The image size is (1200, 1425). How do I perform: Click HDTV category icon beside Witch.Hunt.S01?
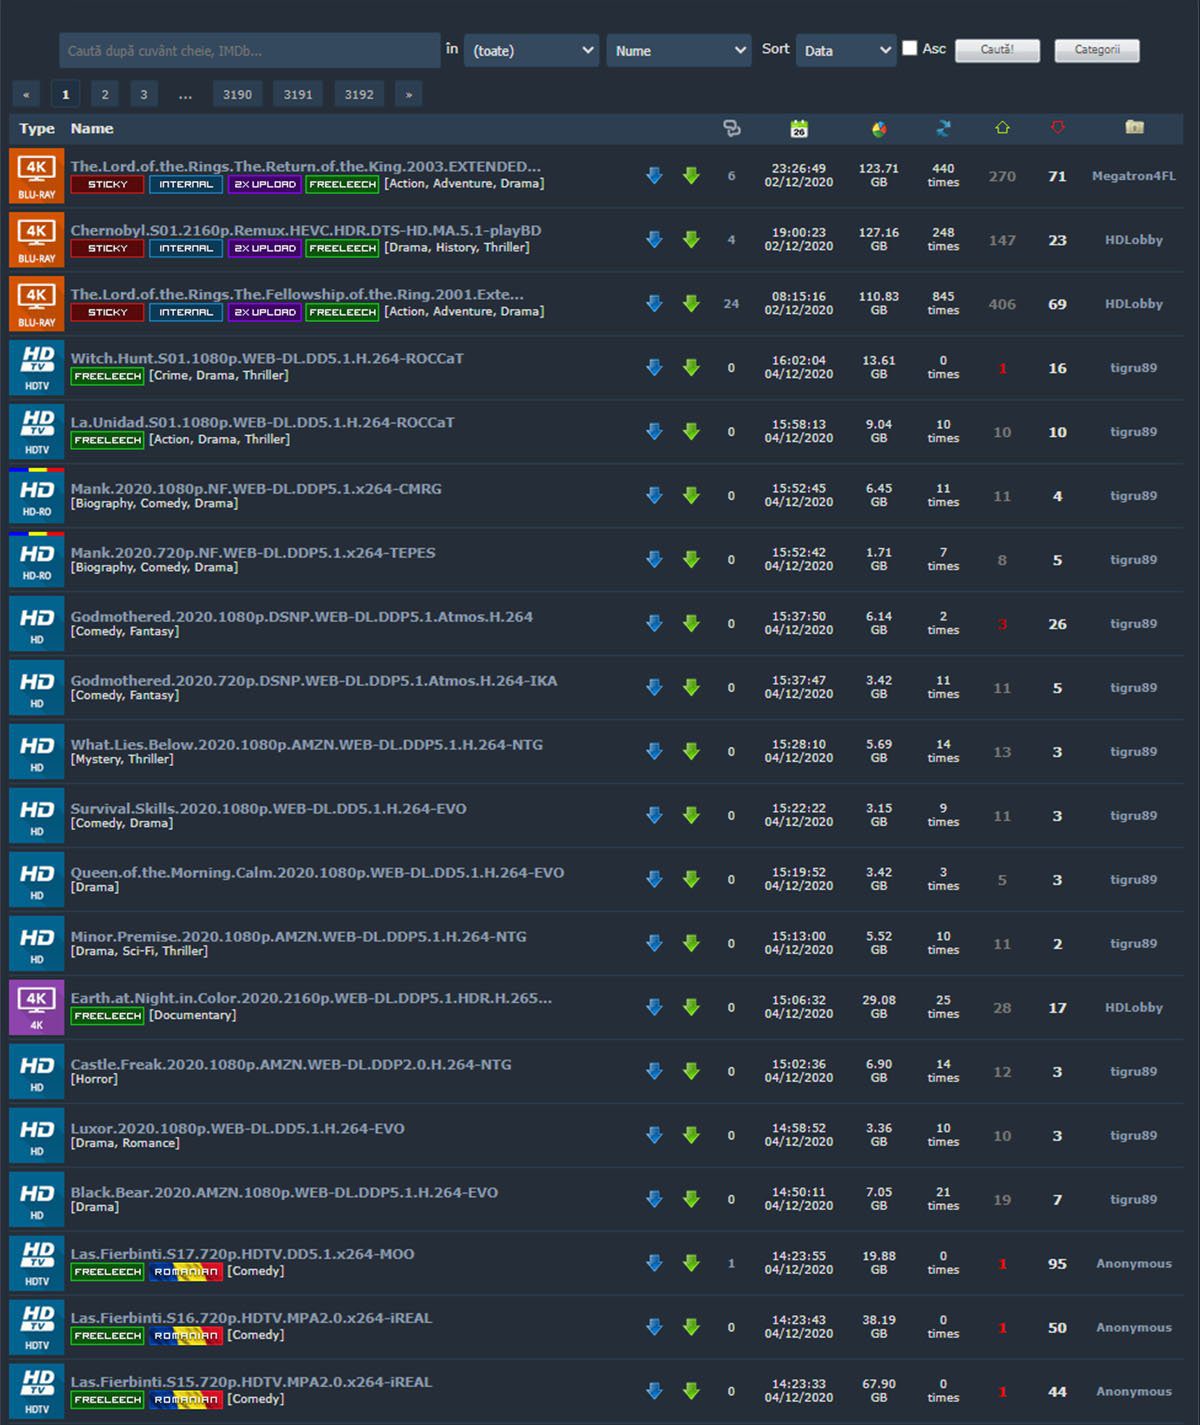click(37, 368)
